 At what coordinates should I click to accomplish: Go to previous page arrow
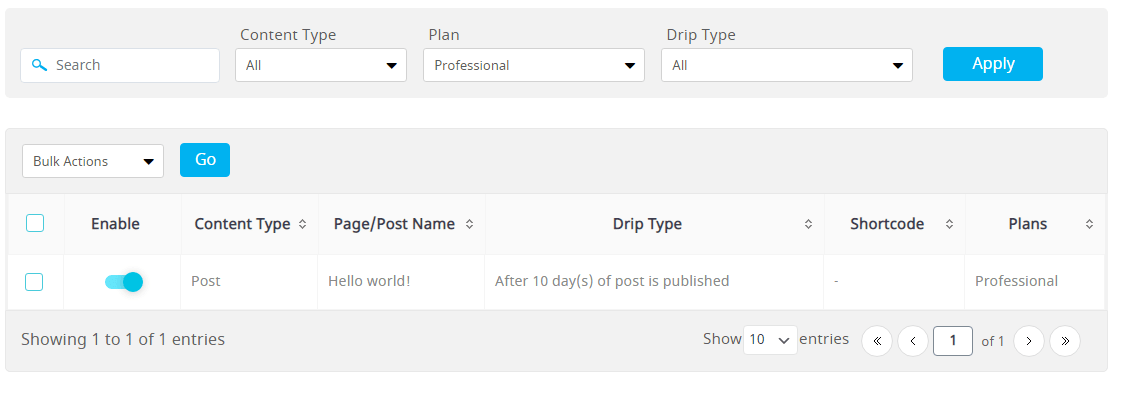click(913, 341)
